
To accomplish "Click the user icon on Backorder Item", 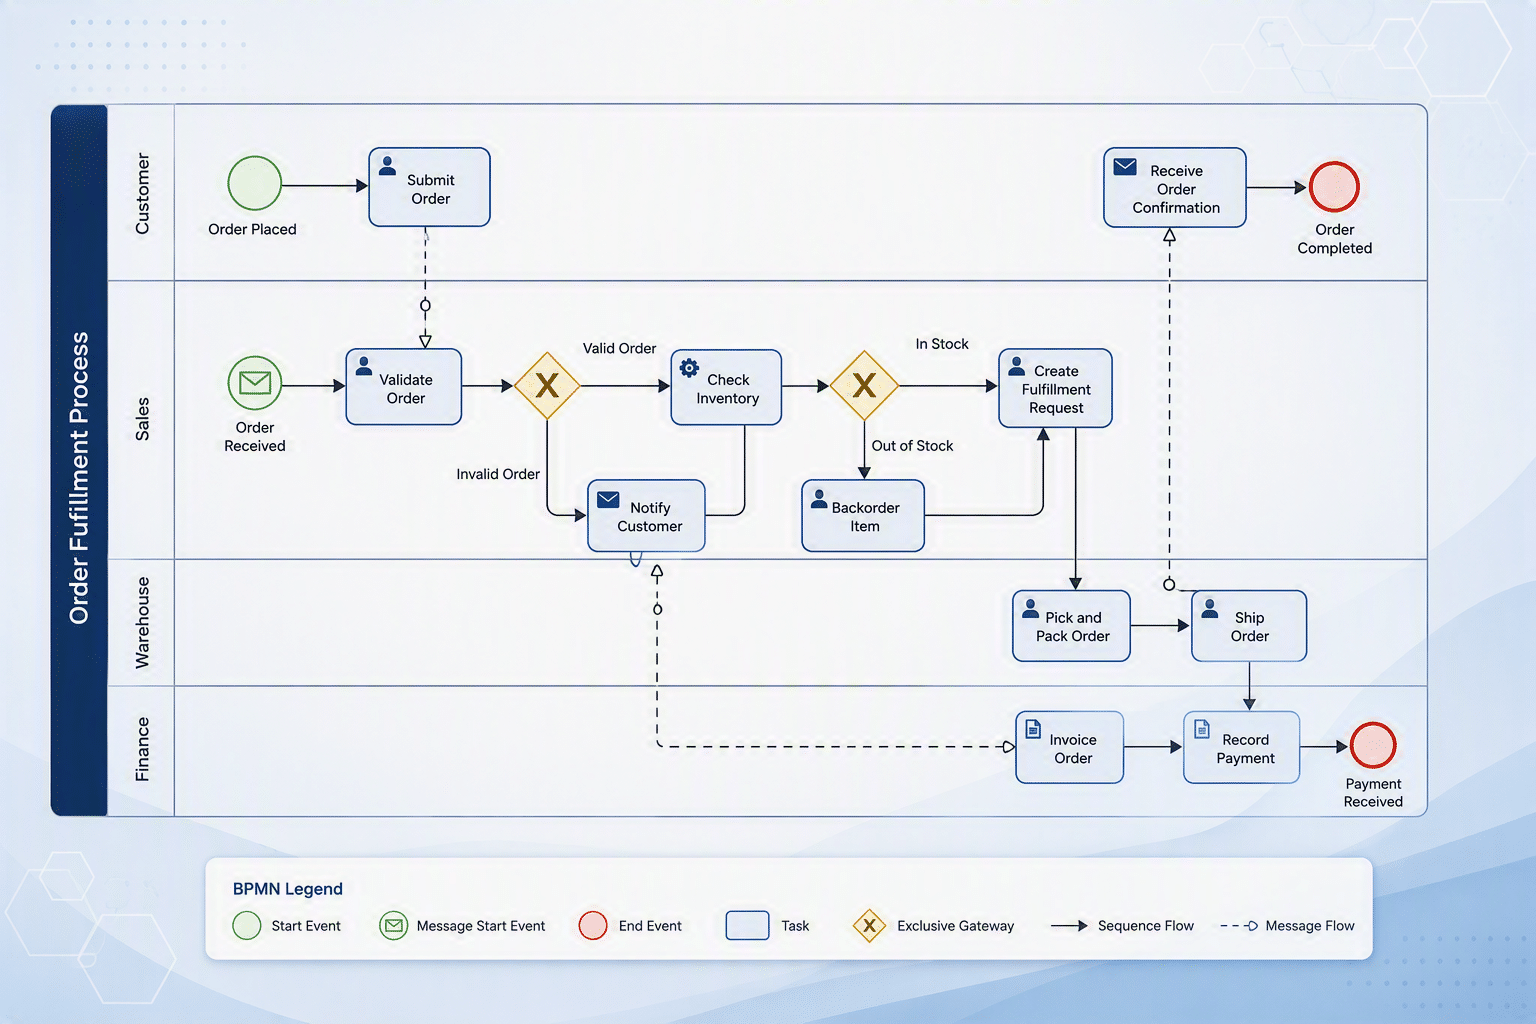I will 819,497.
